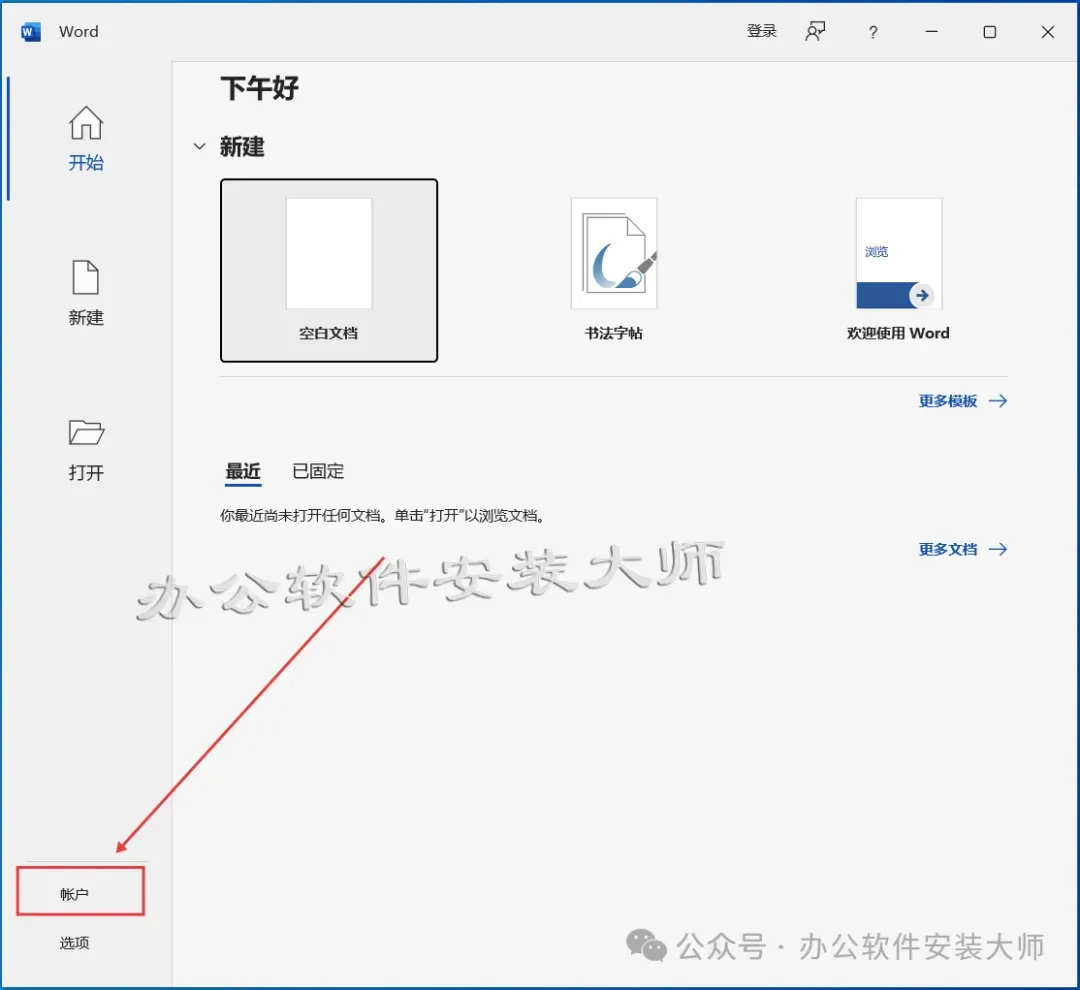This screenshot has width=1080, height=990.
Task: Open the 欢迎使用 Word template
Action: point(898,270)
